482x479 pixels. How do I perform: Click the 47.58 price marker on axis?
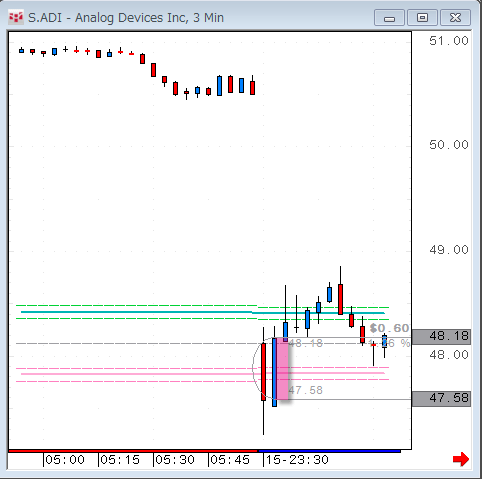coord(441,399)
